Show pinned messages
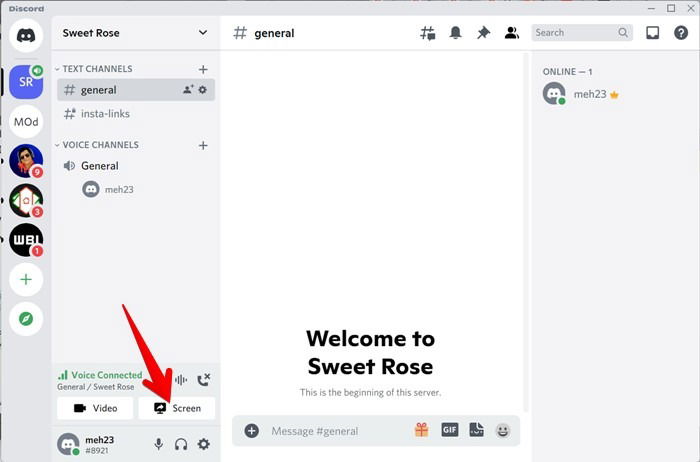The height and width of the screenshot is (462, 700). click(483, 33)
